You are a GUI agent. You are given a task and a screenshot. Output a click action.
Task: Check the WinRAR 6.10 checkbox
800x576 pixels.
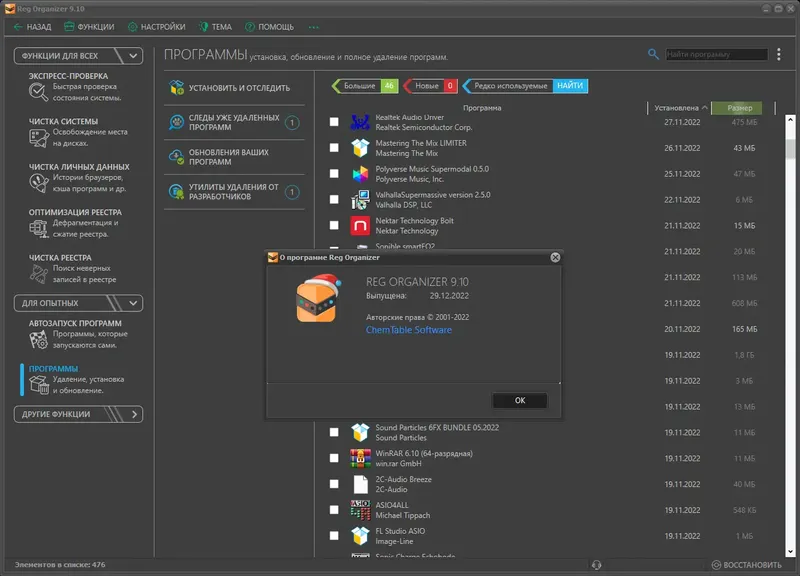tap(336, 455)
